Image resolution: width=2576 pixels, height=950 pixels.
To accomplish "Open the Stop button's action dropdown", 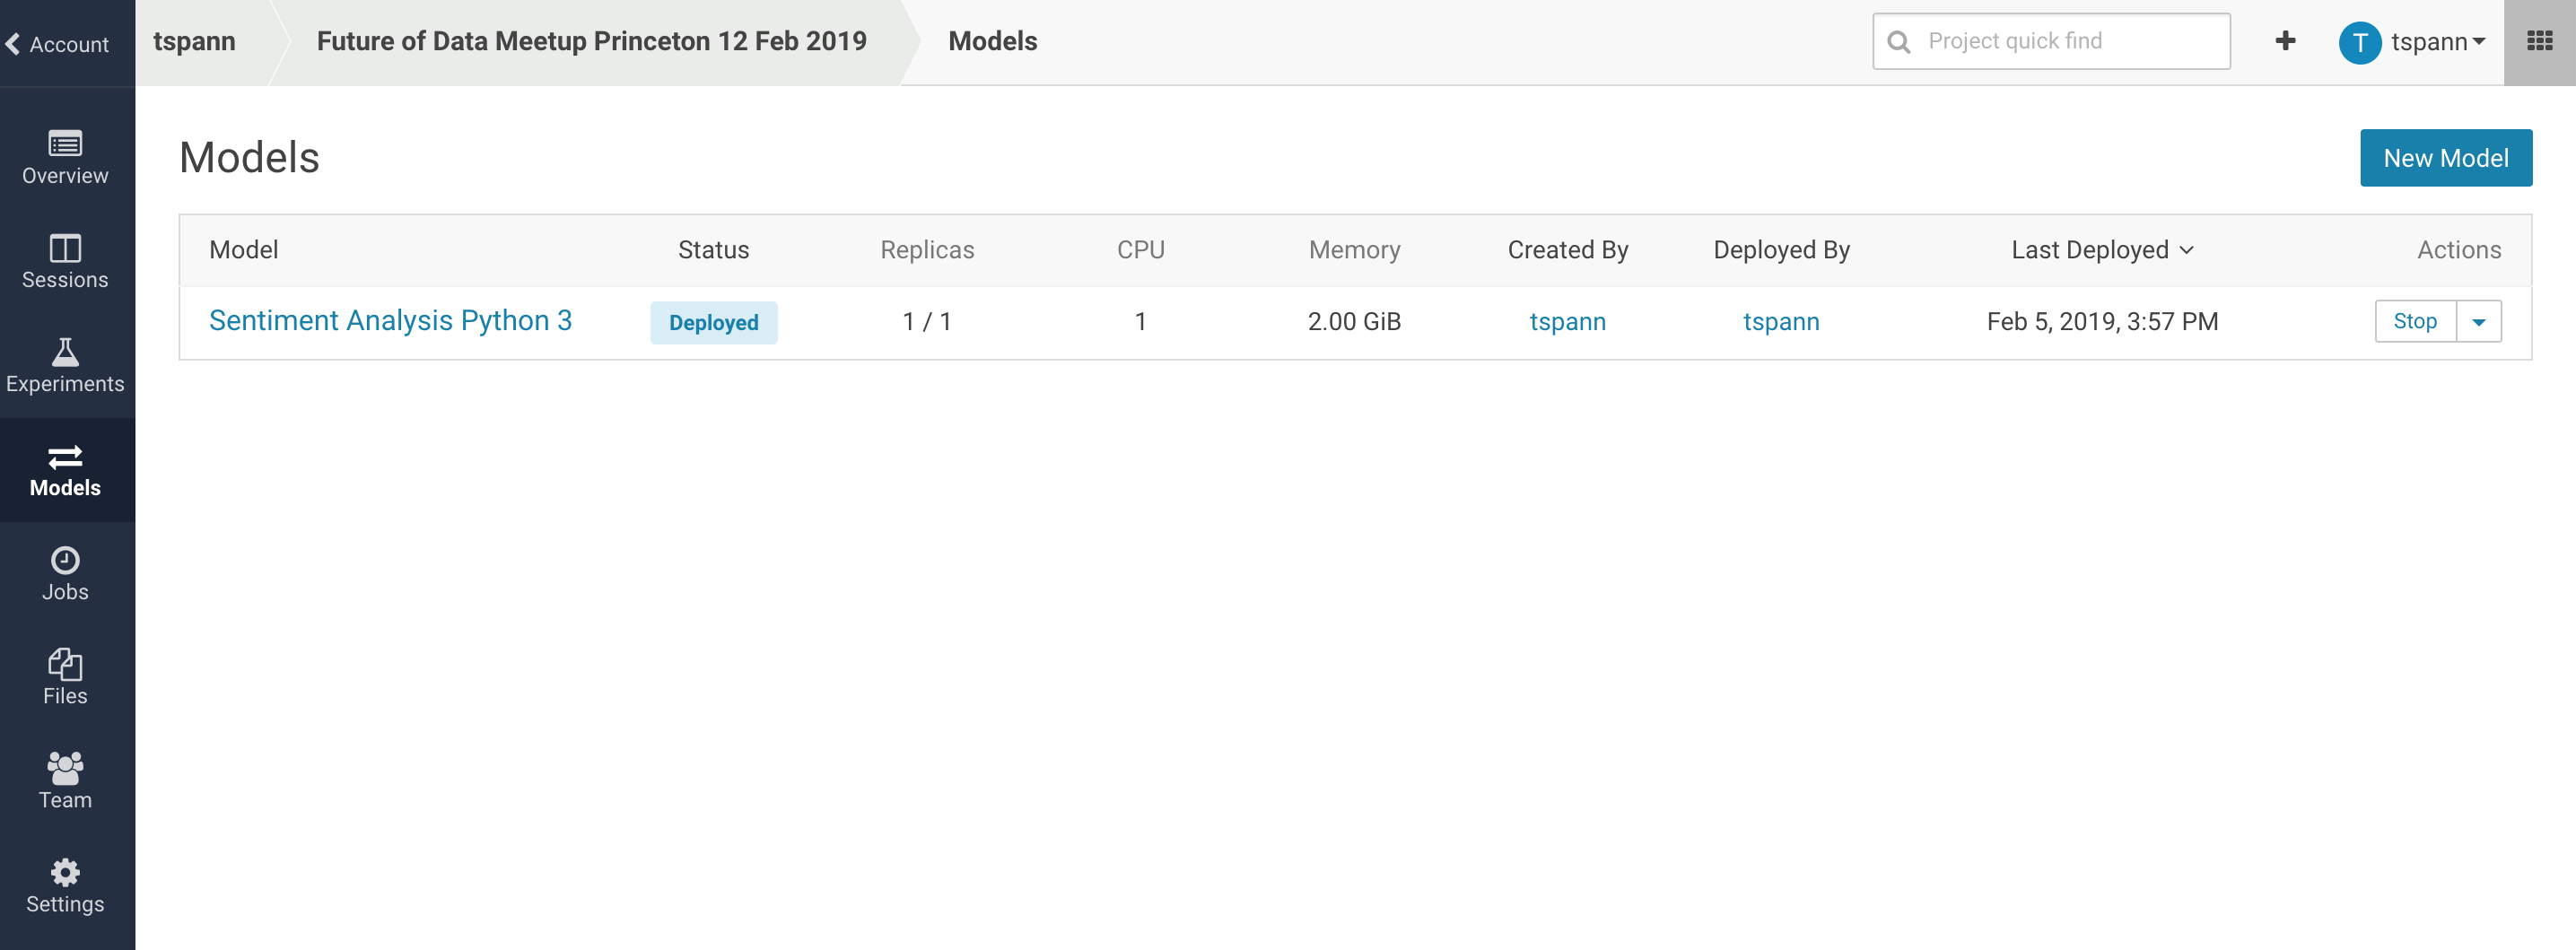I will (2479, 321).
